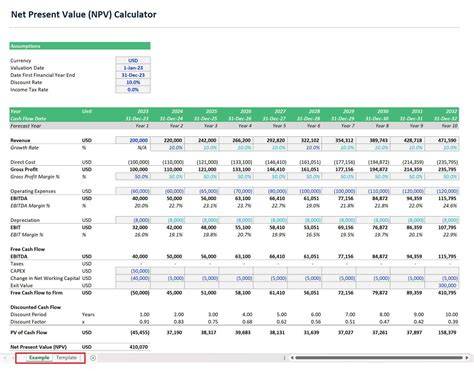Select the Currency USD input cell
474x371 pixels.
point(133,60)
